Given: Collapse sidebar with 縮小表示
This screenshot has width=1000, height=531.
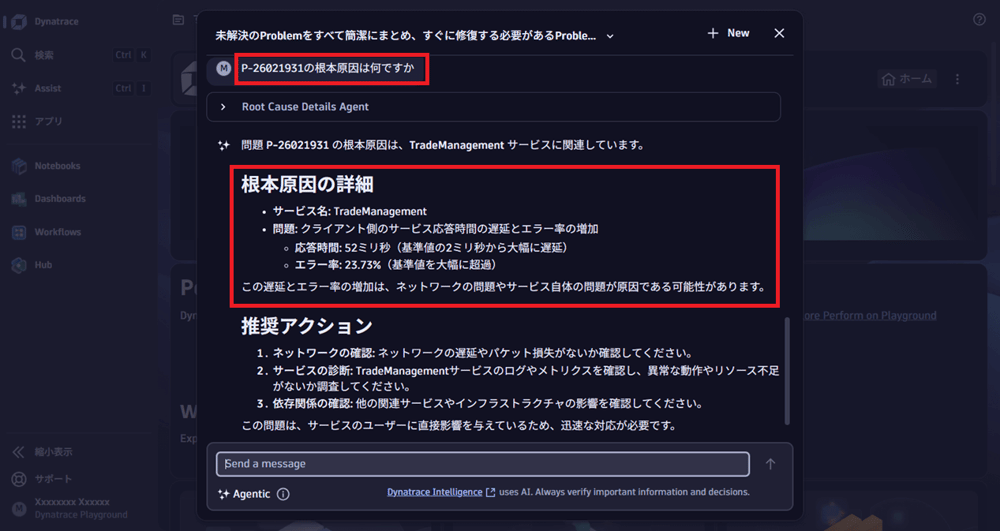Looking at the screenshot, I should (50, 452).
